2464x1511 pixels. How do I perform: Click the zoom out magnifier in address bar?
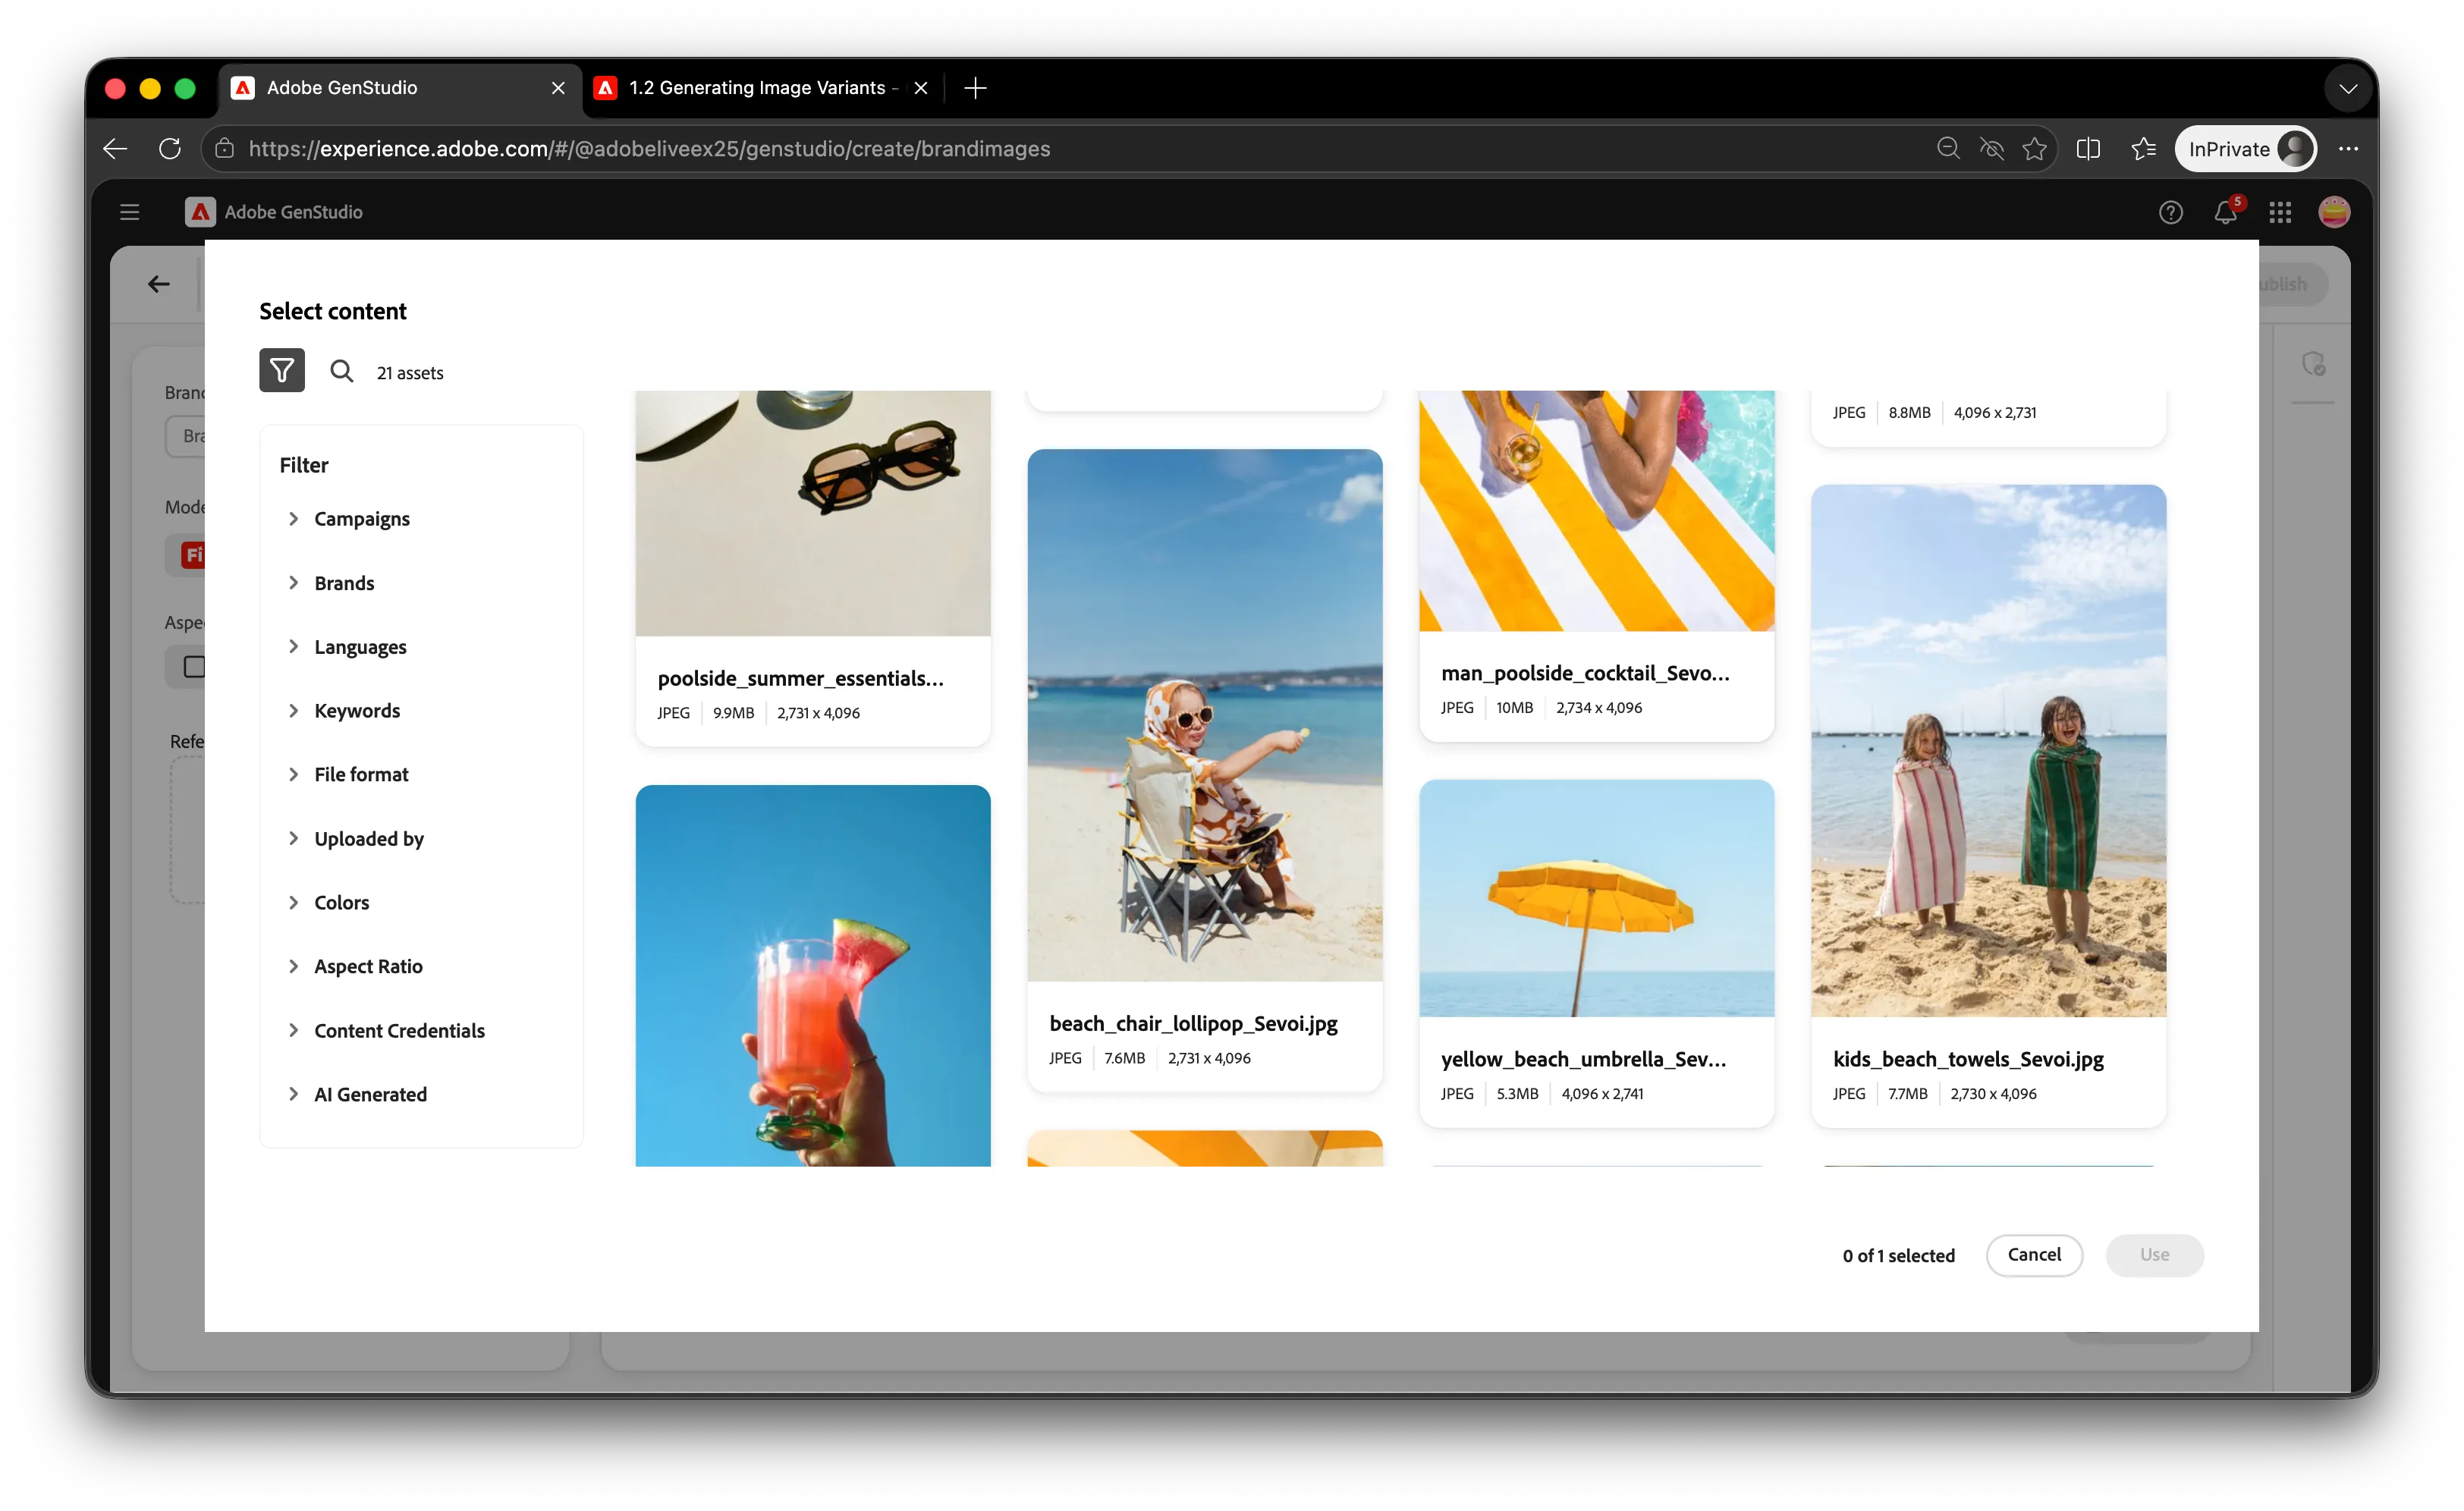pos(1947,149)
